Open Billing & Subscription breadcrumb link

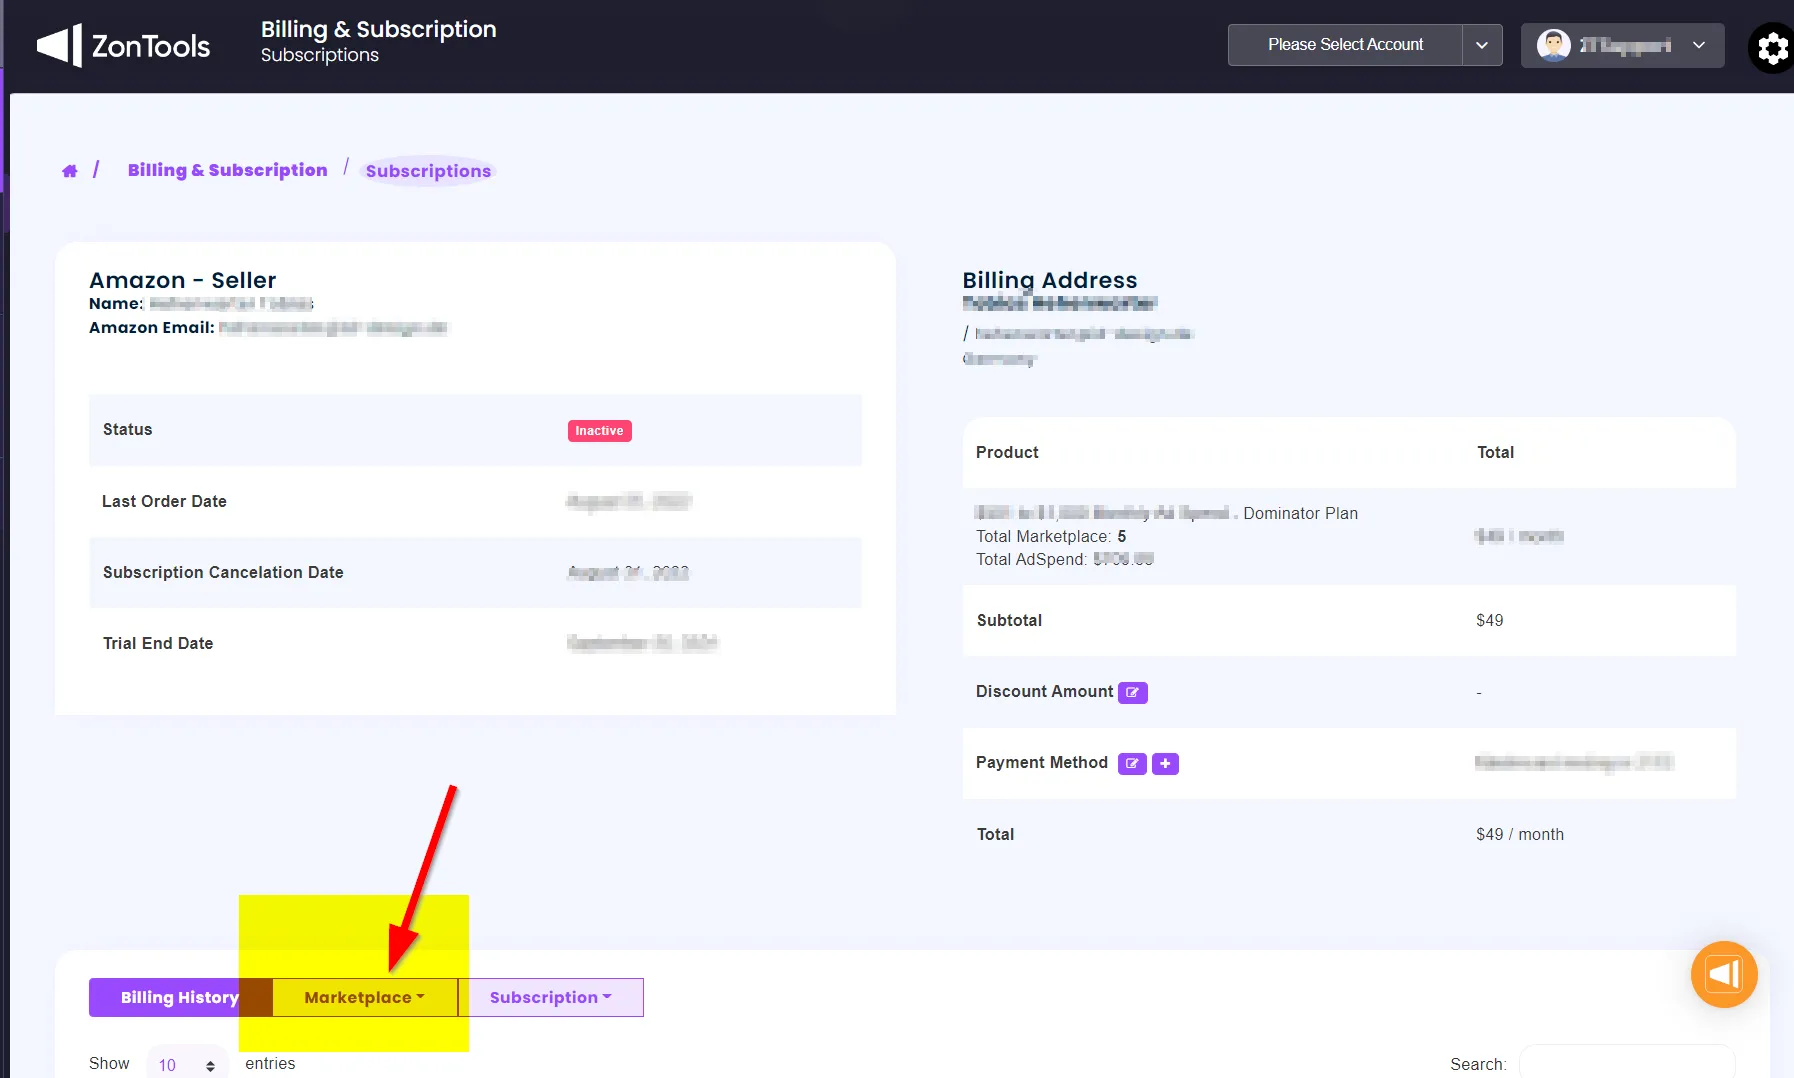coord(228,170)
